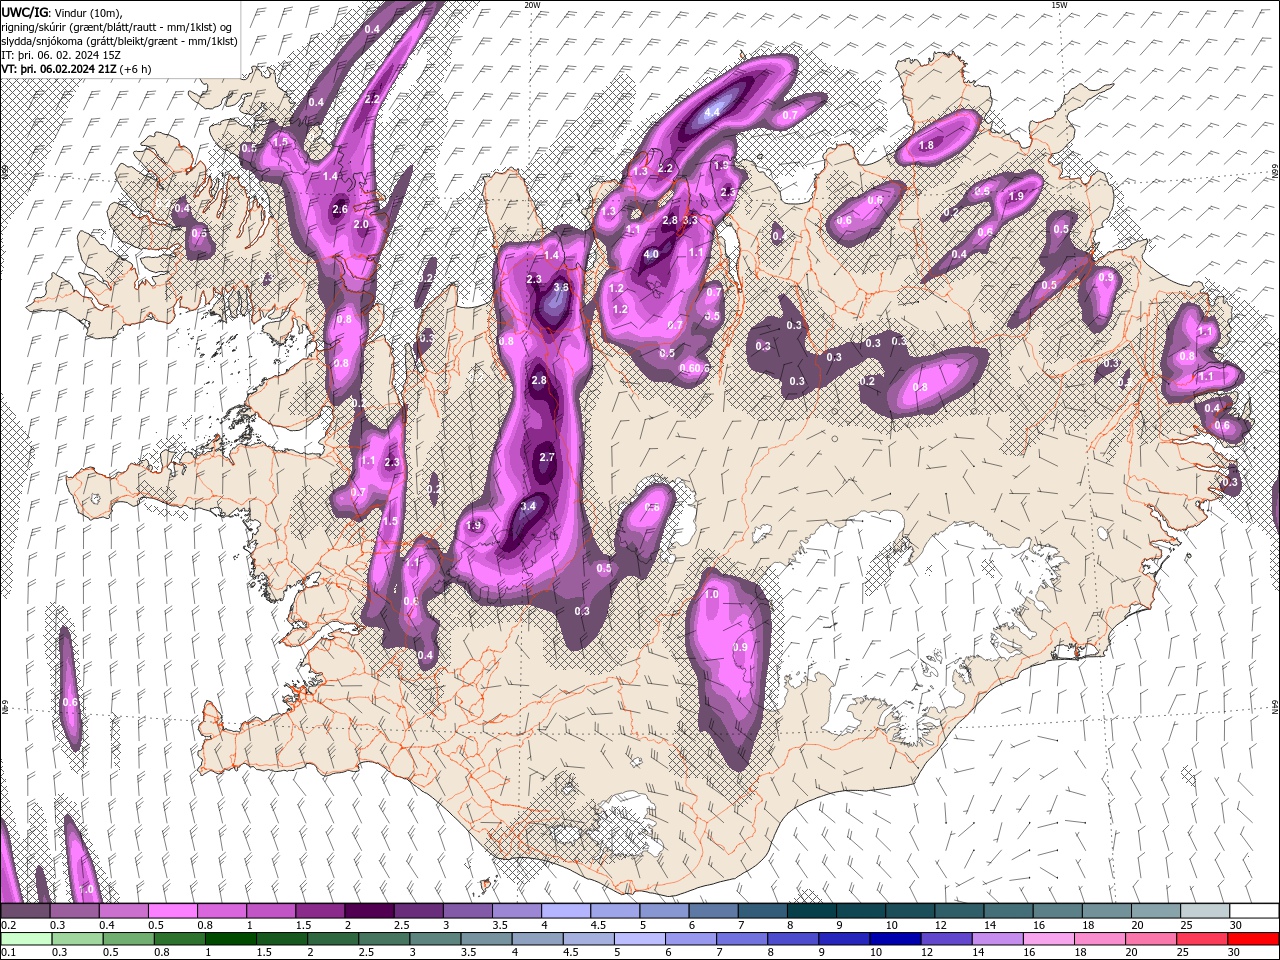
Task: Pick bottom-row legend swatch between 14 and 16
Action: (x=998, y=939)
